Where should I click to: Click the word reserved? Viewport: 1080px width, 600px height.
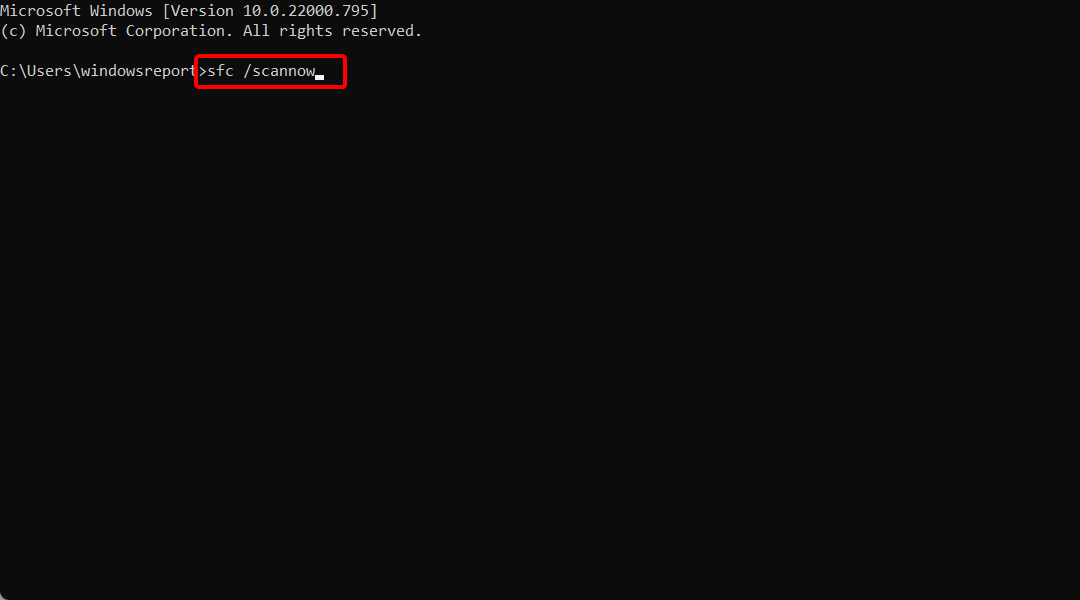382,31
